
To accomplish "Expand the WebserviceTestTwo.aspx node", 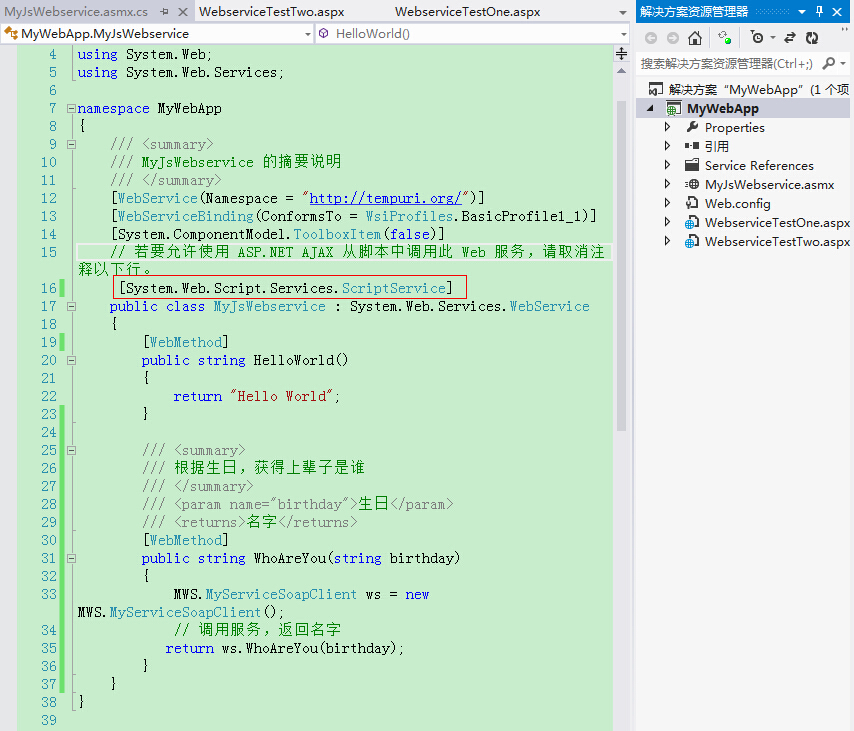I will [668, 241].
